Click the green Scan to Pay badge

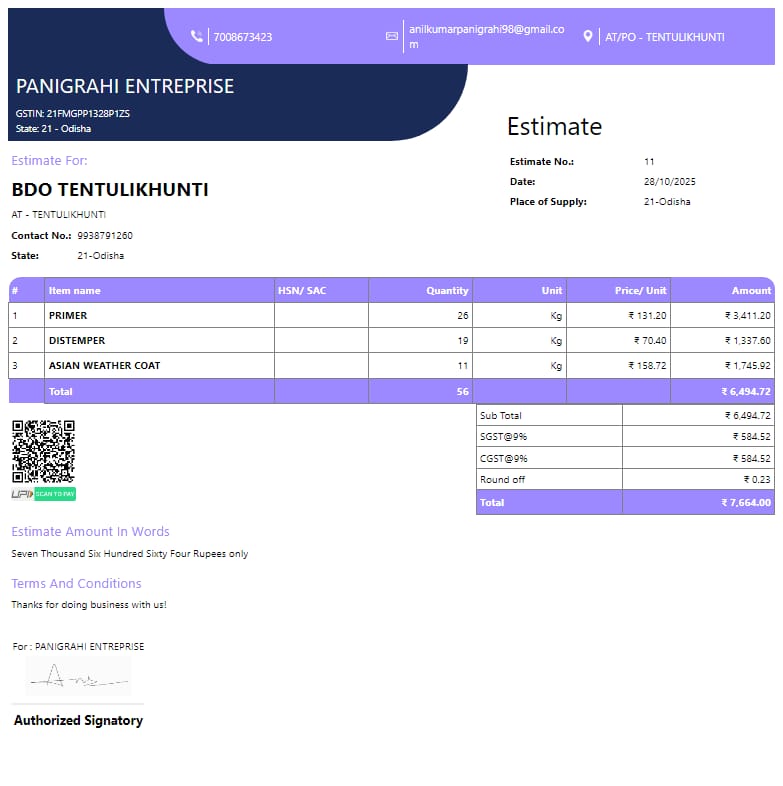pos(56,494)
